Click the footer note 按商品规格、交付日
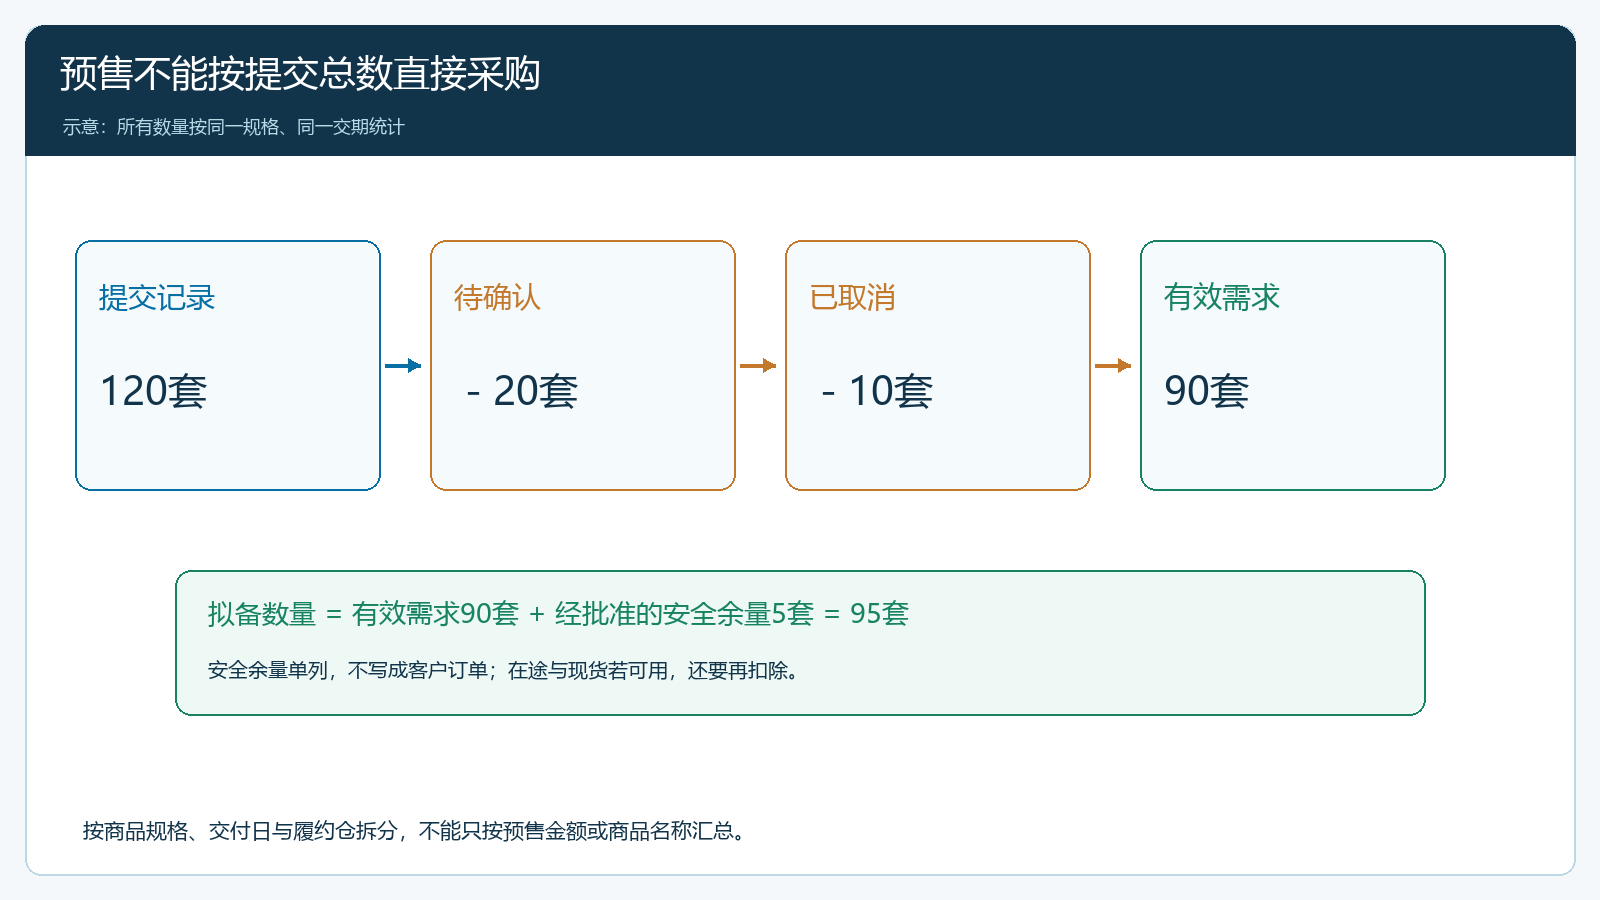 tap(415, 831)
